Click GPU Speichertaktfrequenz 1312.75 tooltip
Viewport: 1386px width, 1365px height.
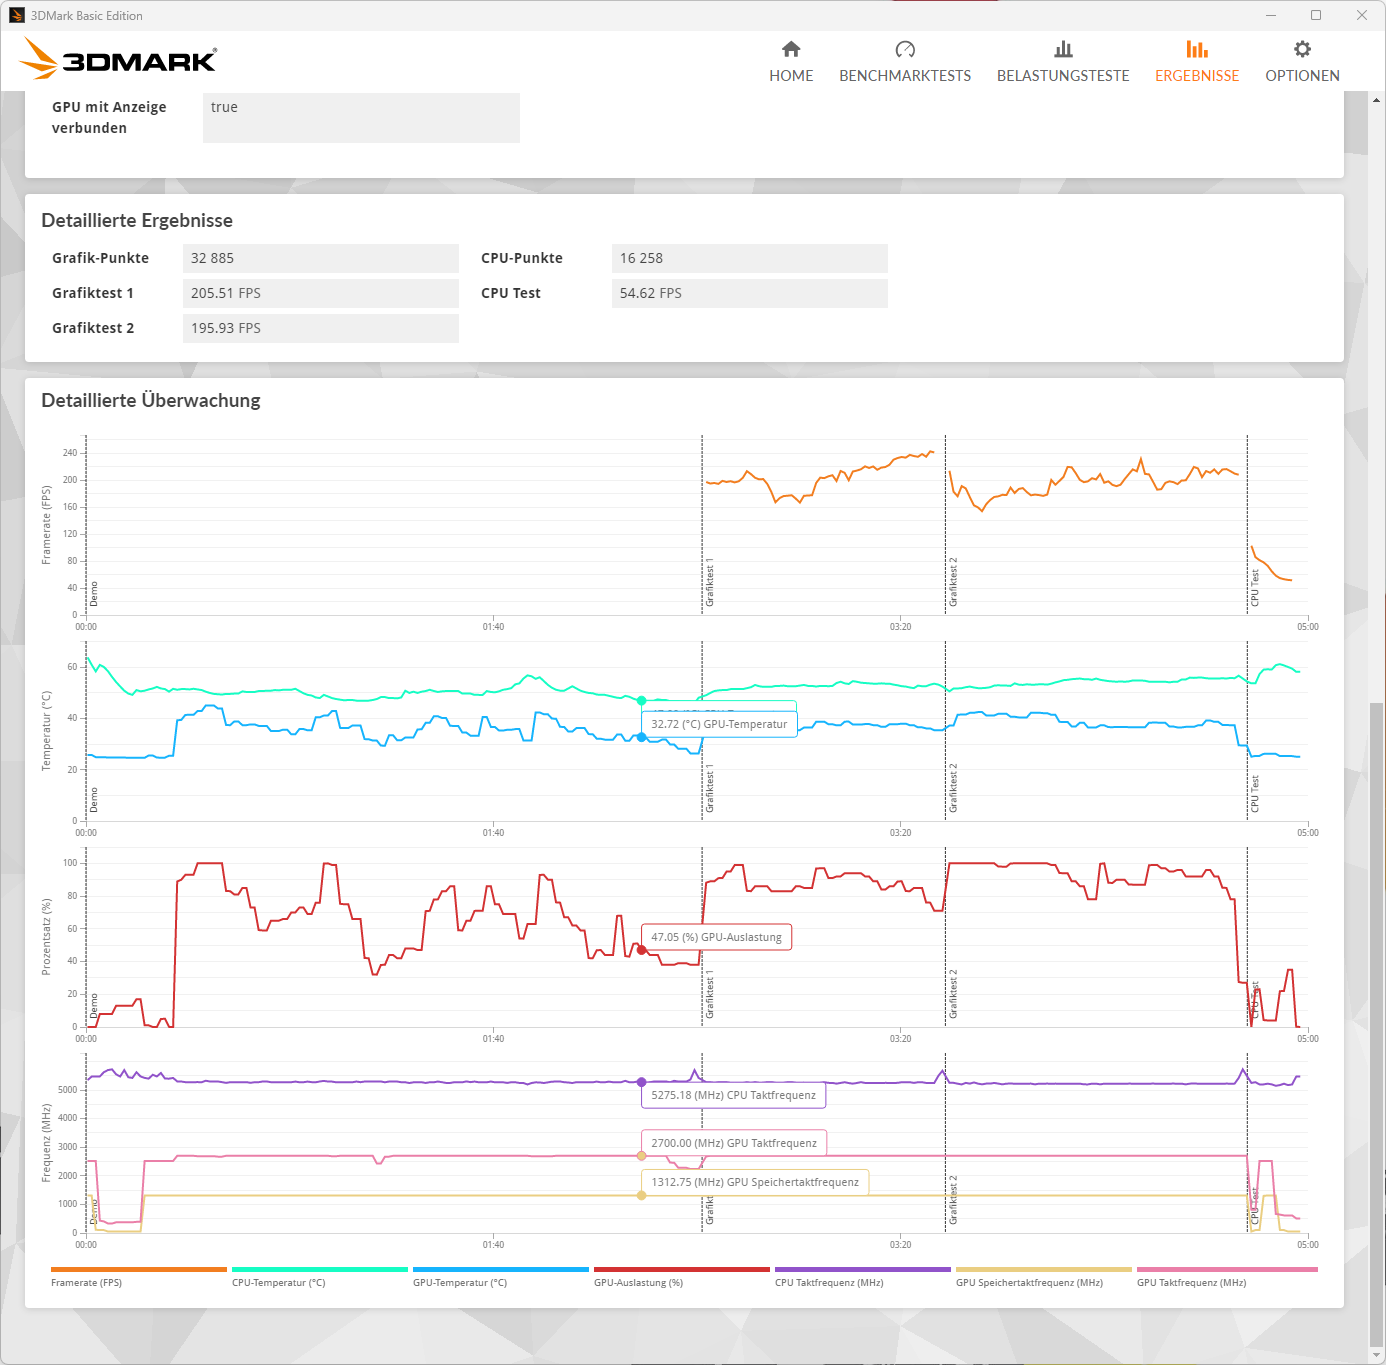pyautogui.click(x=755, y=1182)
